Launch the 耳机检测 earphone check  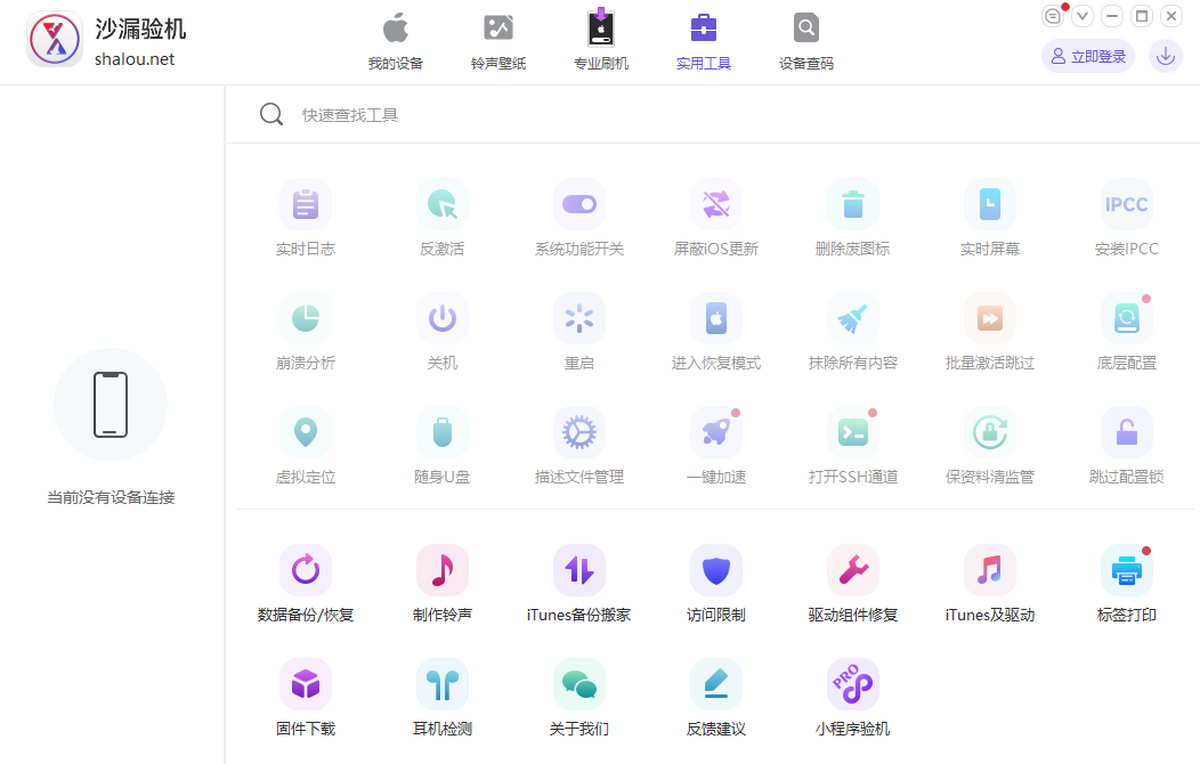coord(442,685)
